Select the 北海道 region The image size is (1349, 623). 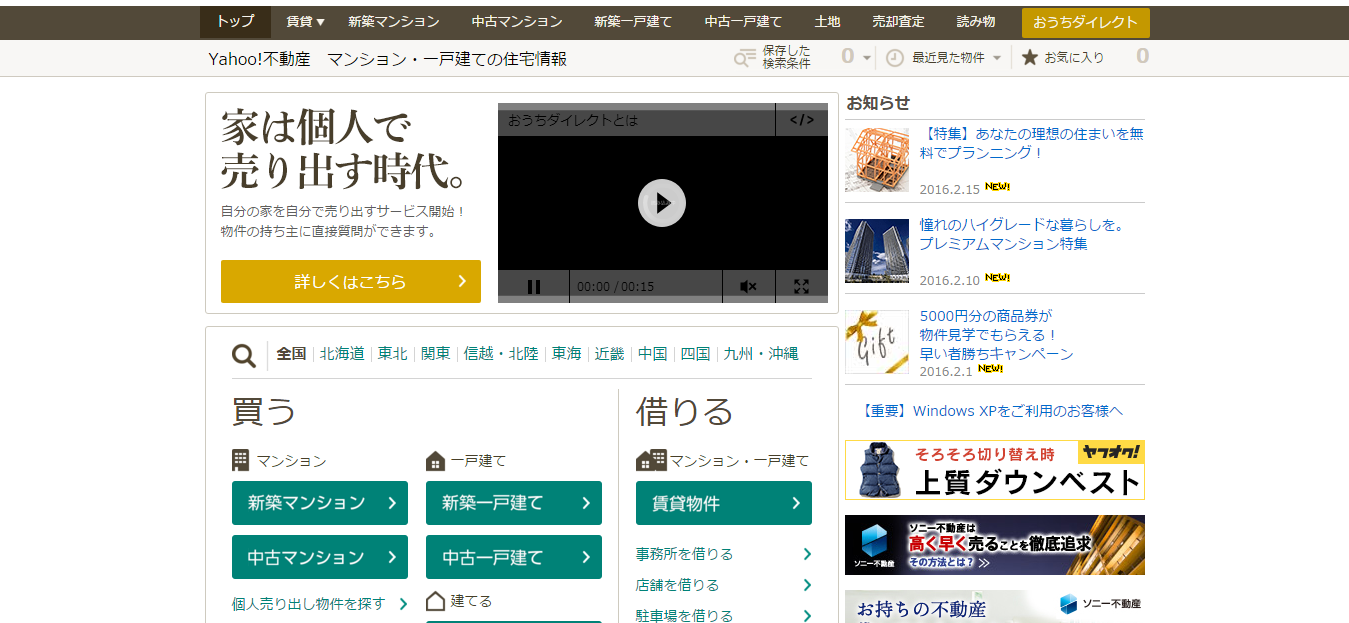342,354
